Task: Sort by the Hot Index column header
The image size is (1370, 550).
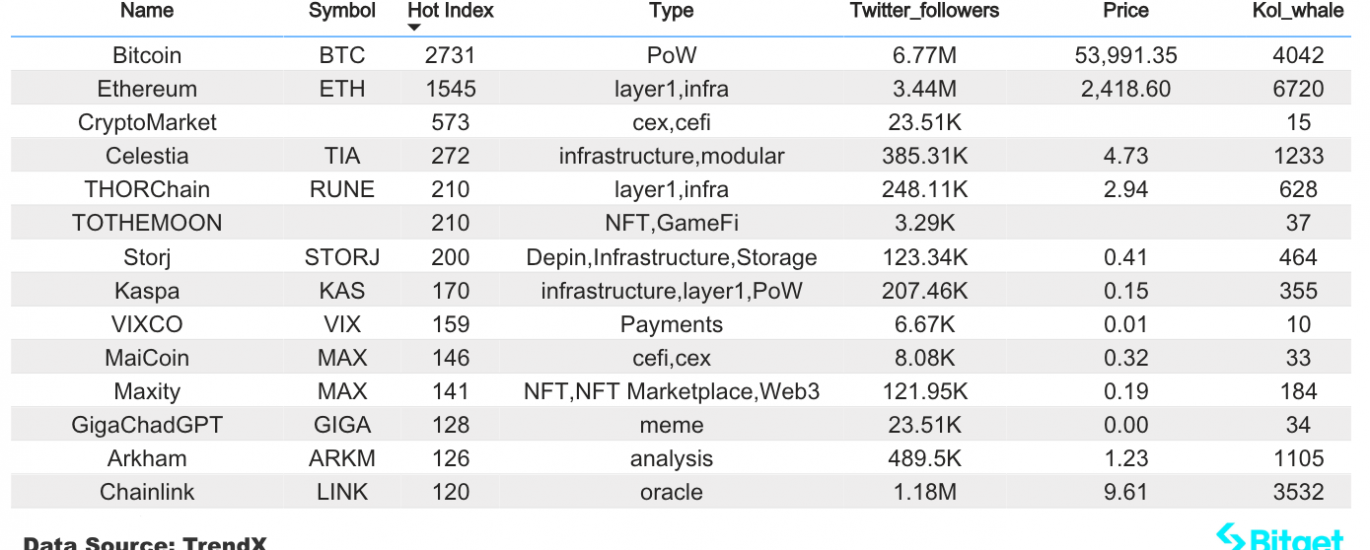Action: click(451, 11)
